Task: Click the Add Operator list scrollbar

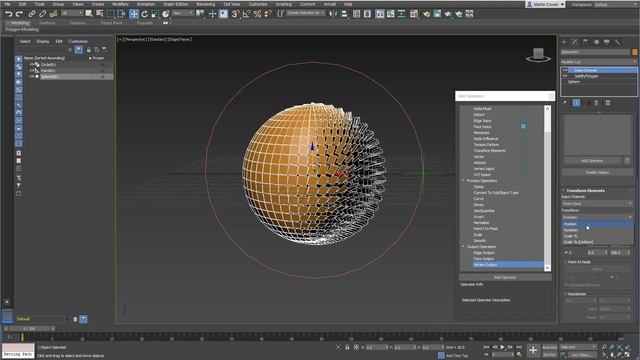Action: (547, 188)
